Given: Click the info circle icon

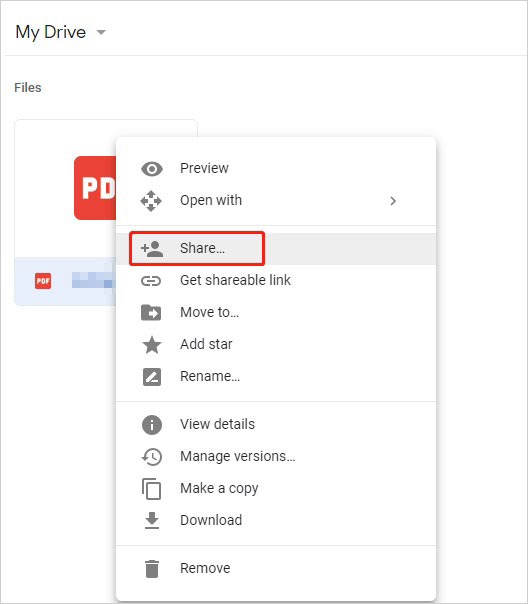Looking at the screenshot, I should 152,425.
